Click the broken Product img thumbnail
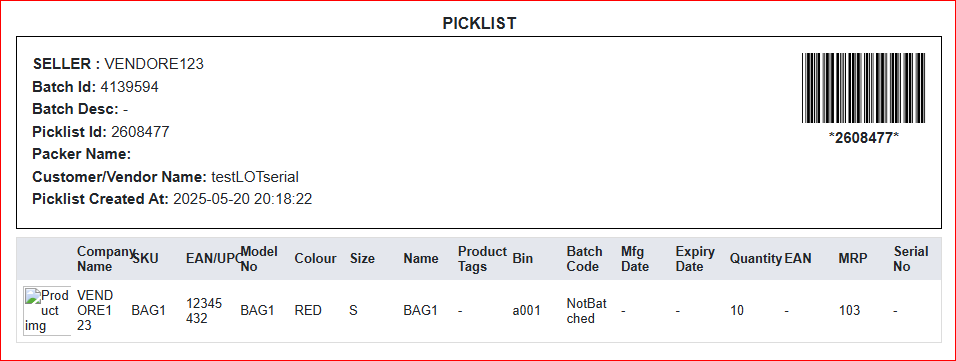This screenshot has width=956, height=361. pyautogui.click(x=48, y=310)
